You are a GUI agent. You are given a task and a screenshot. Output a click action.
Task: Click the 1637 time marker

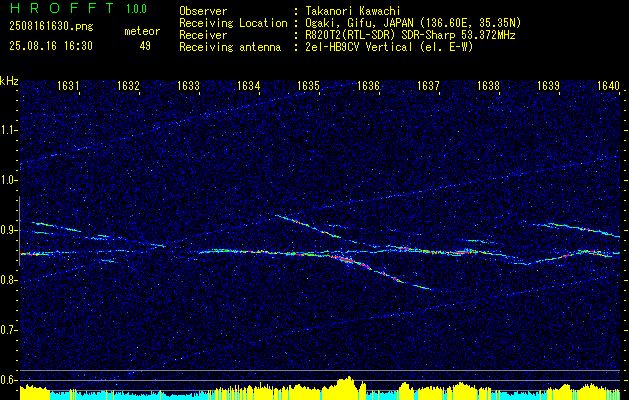[x=428, y=85]
